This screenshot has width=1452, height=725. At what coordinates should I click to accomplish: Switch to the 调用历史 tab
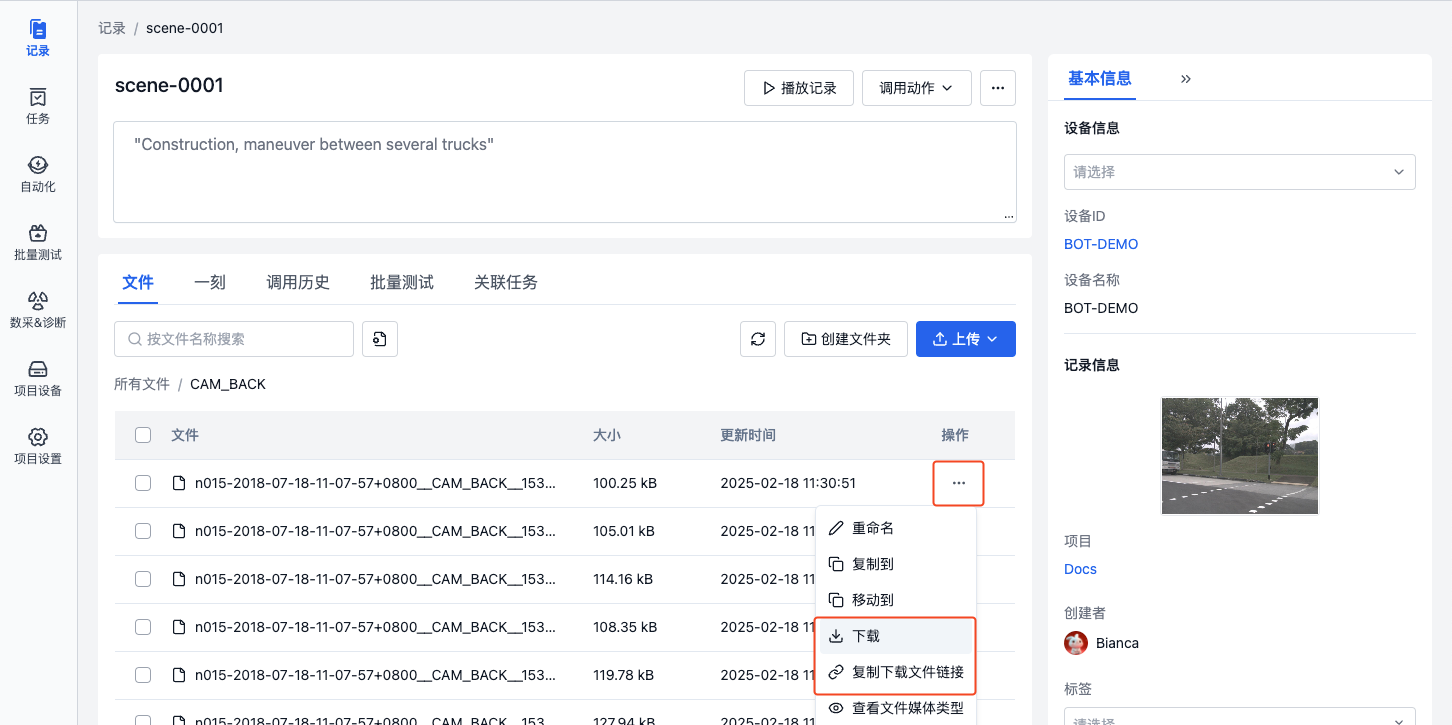click(298, 282)
